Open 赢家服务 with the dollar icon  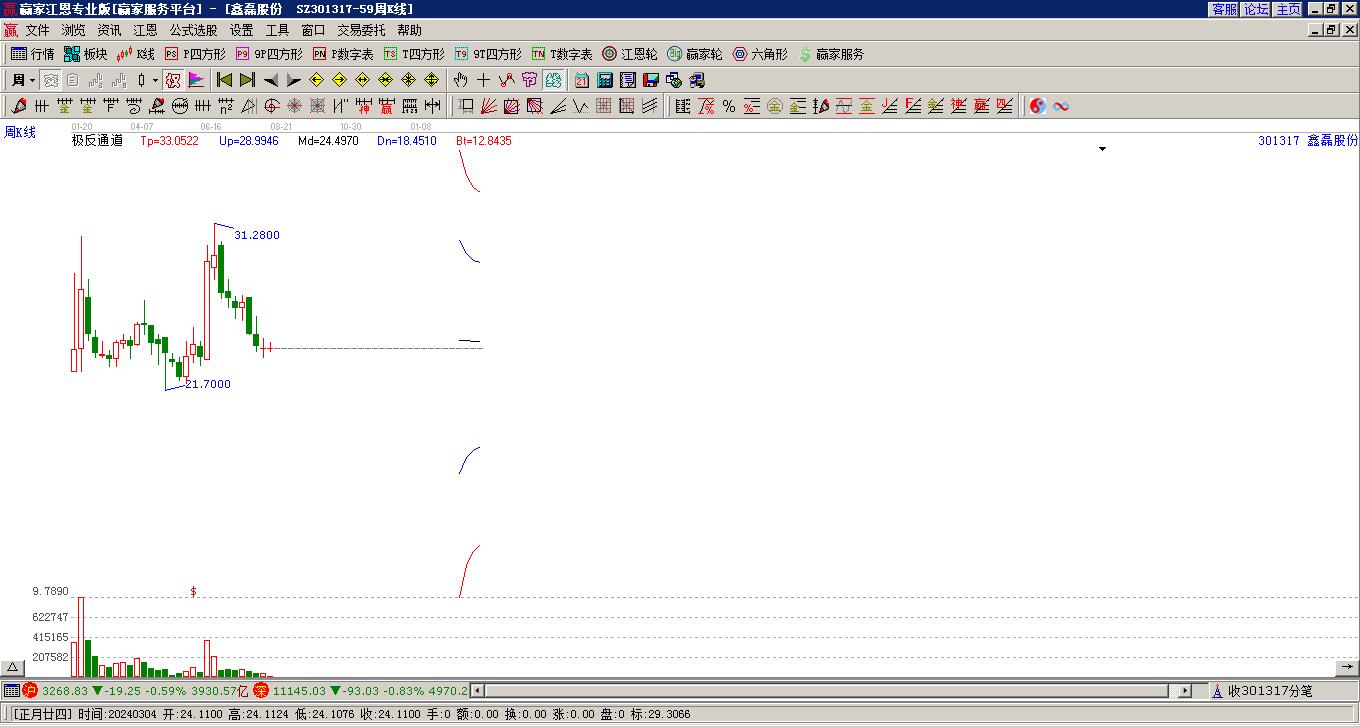[x=831, y=54]
